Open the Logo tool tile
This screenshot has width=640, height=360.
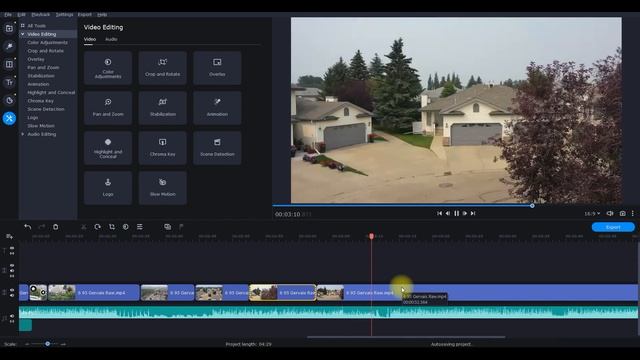click(108, 188)
